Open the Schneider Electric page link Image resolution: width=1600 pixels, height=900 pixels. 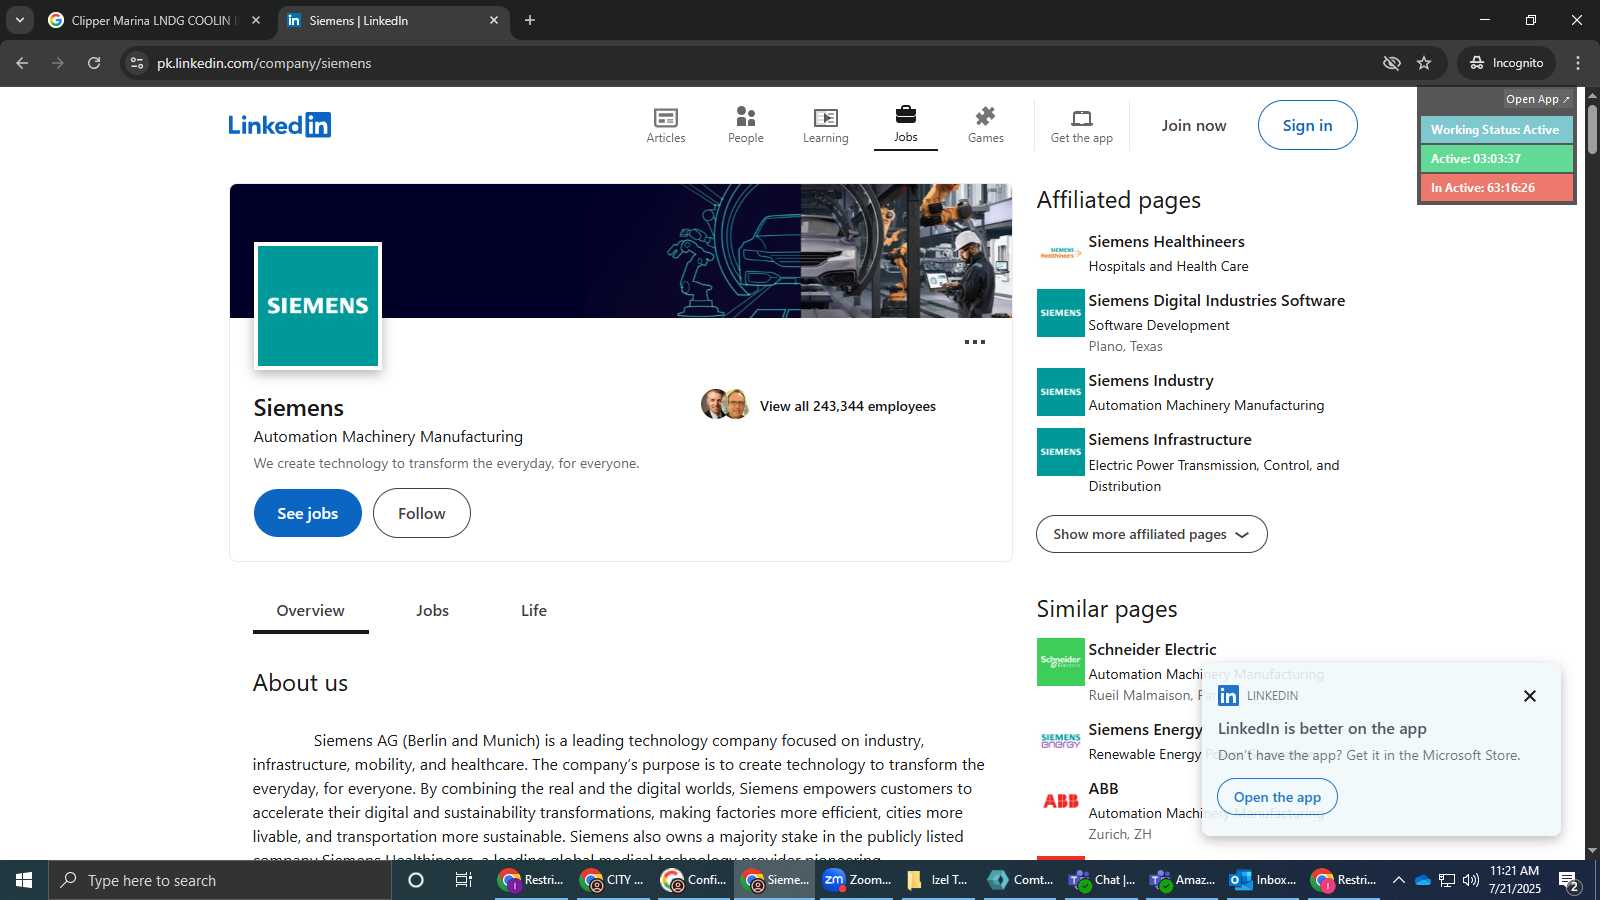click(x=1152, y=650)
